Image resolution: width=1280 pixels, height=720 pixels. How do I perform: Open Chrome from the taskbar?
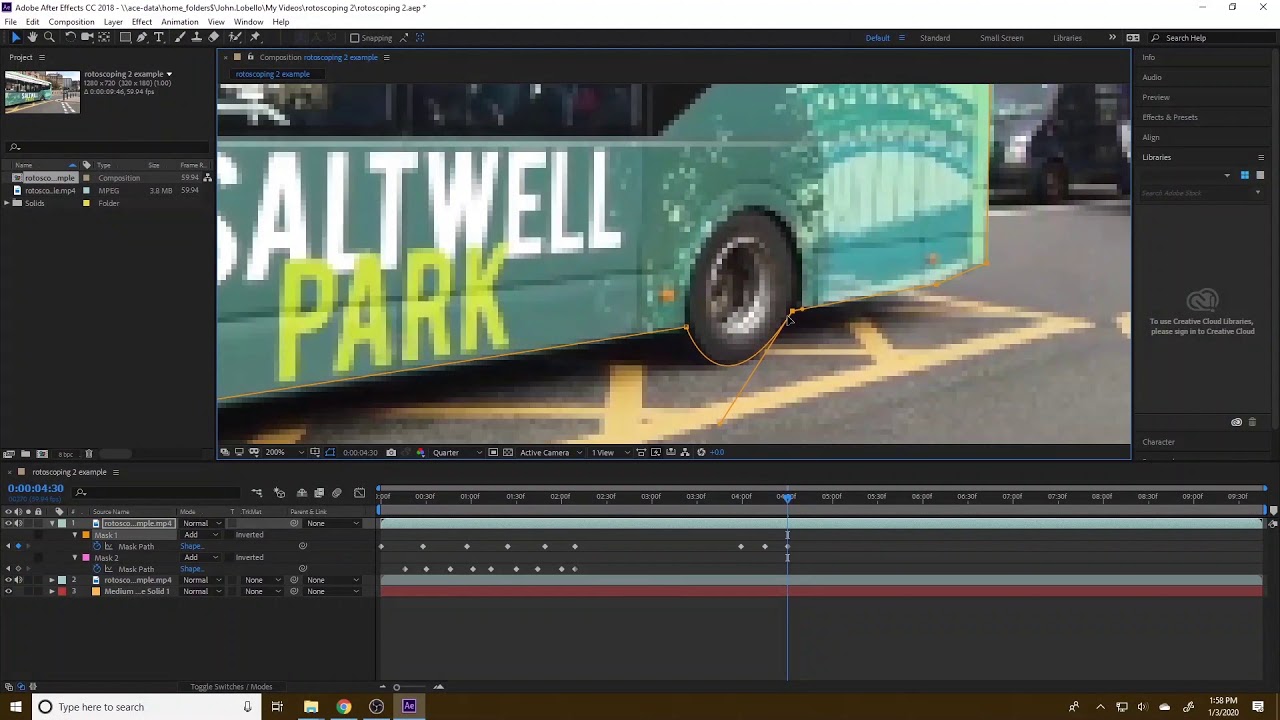(343, 707)
